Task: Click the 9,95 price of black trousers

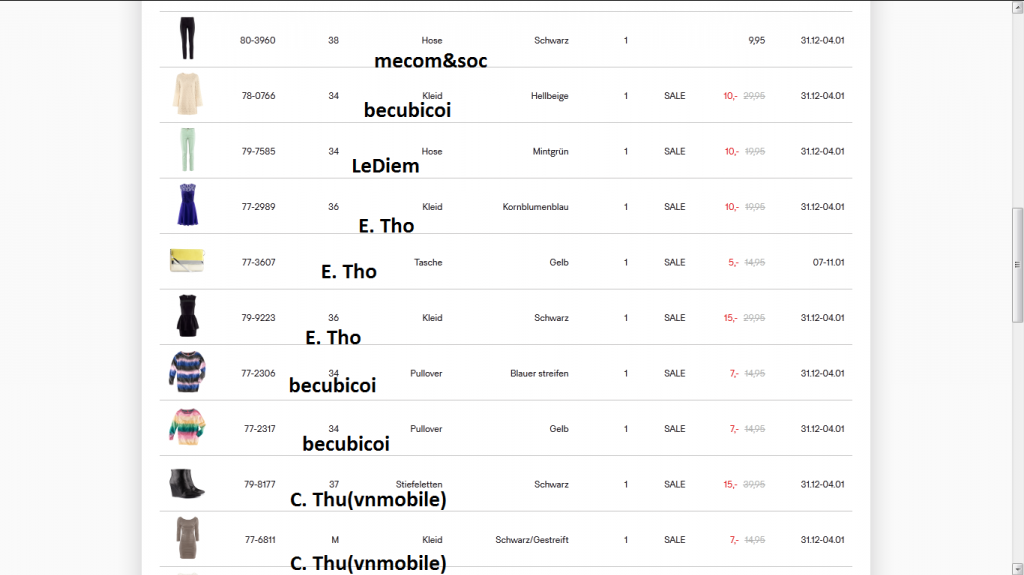Action: click(756, 41)
